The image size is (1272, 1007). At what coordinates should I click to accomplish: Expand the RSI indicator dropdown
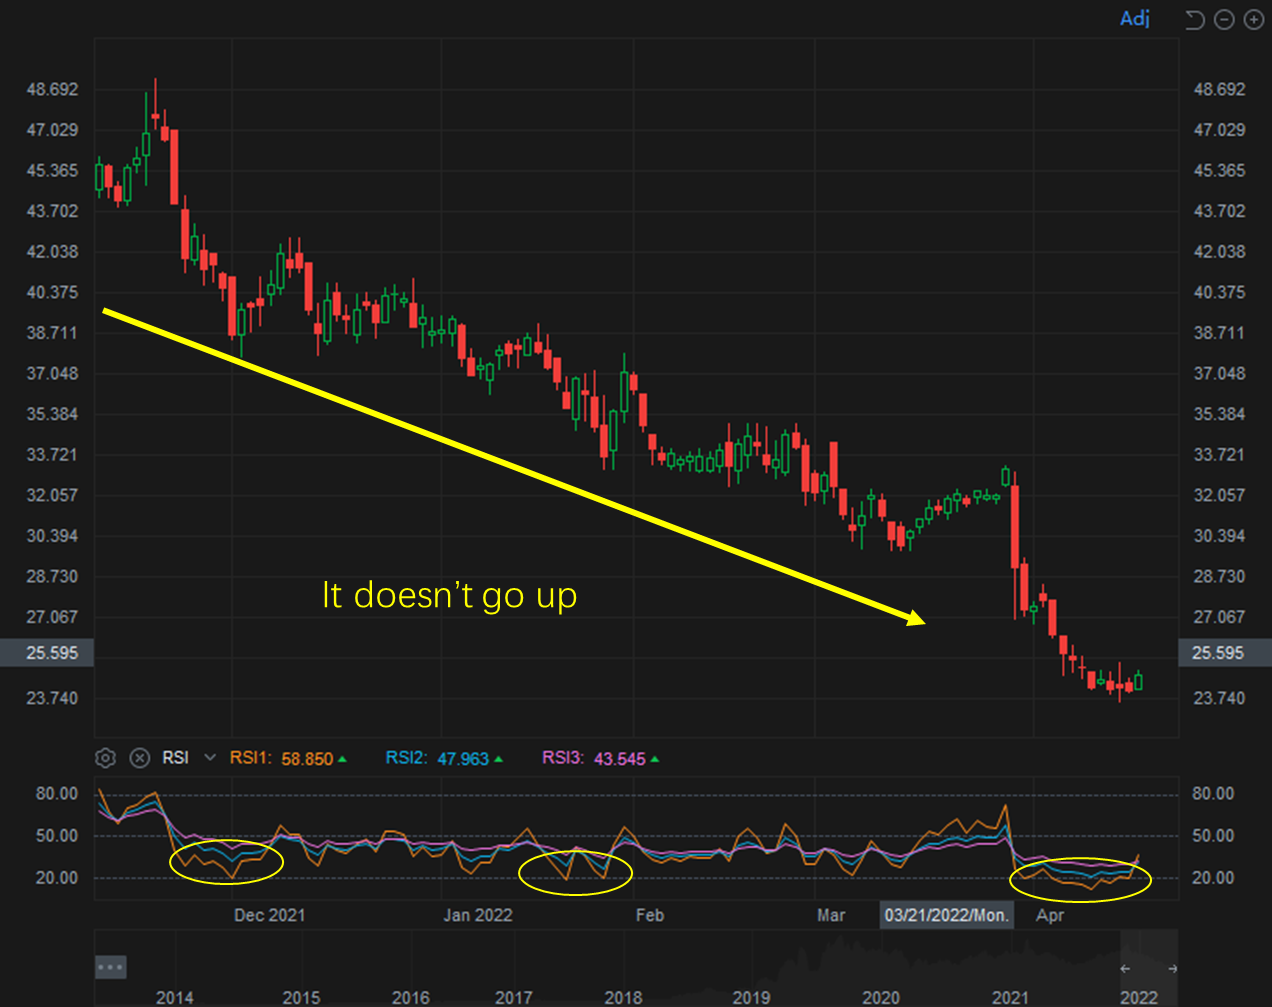(x=210, y=758)
